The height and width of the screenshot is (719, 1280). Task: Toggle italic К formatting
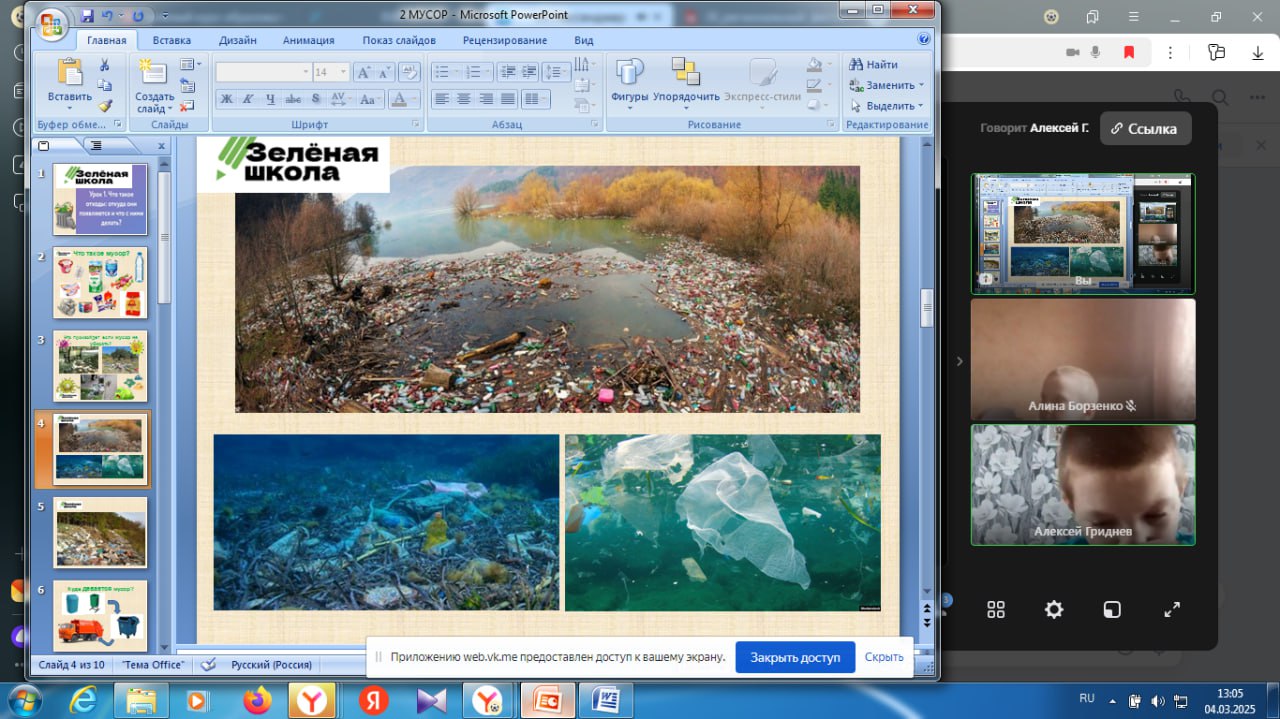click(x=248, y=99)
